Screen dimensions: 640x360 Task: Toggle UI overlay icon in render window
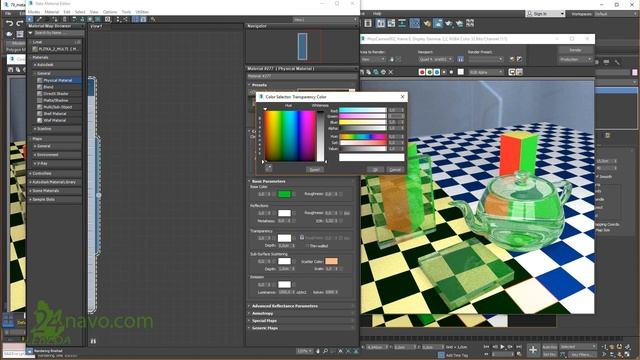pos(512,72)
